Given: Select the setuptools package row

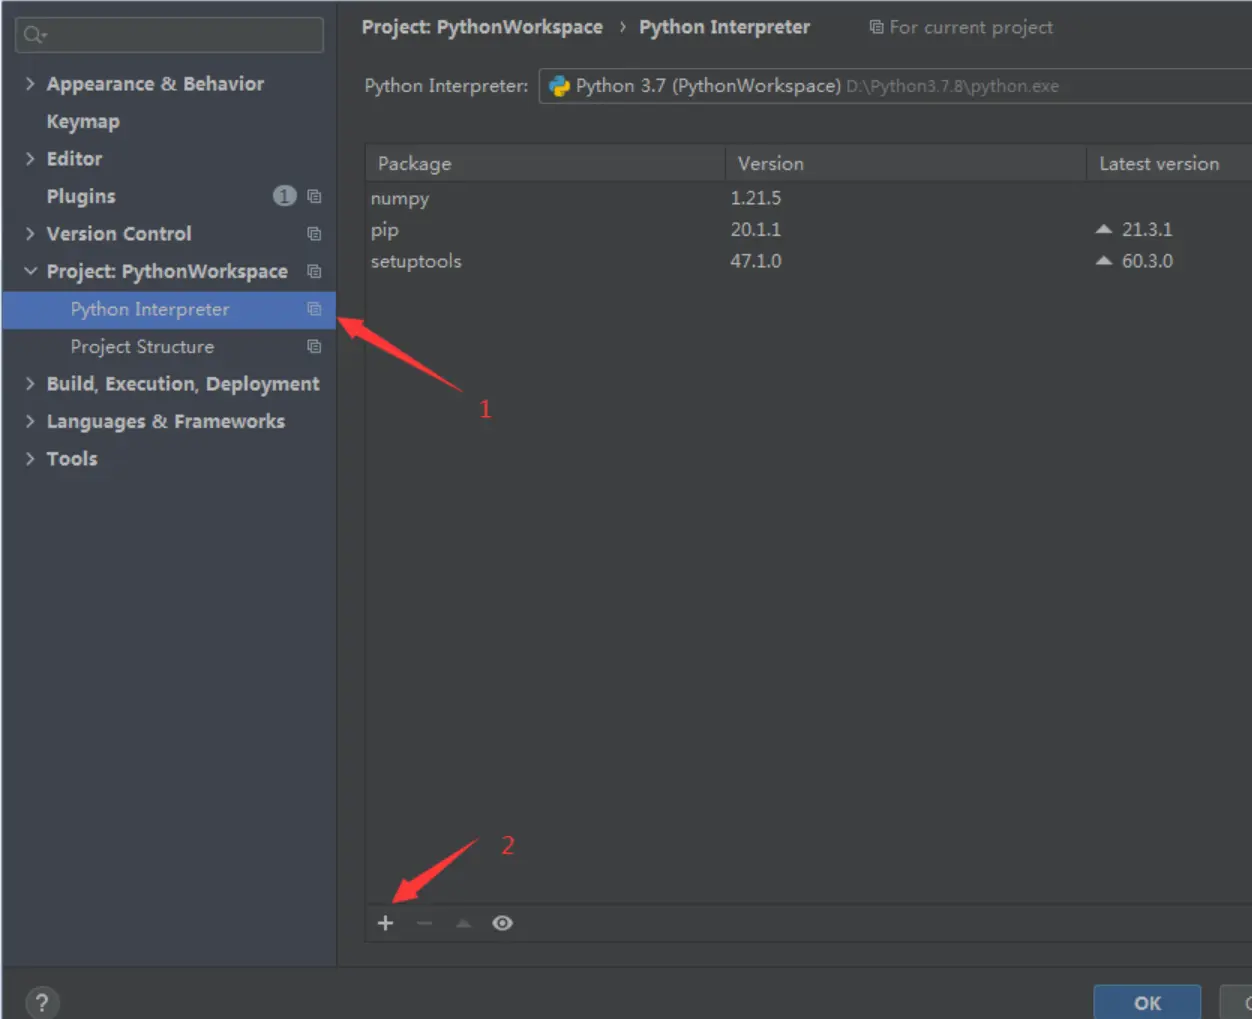Looking at the screenshot, I should click(x=808, y=261).
